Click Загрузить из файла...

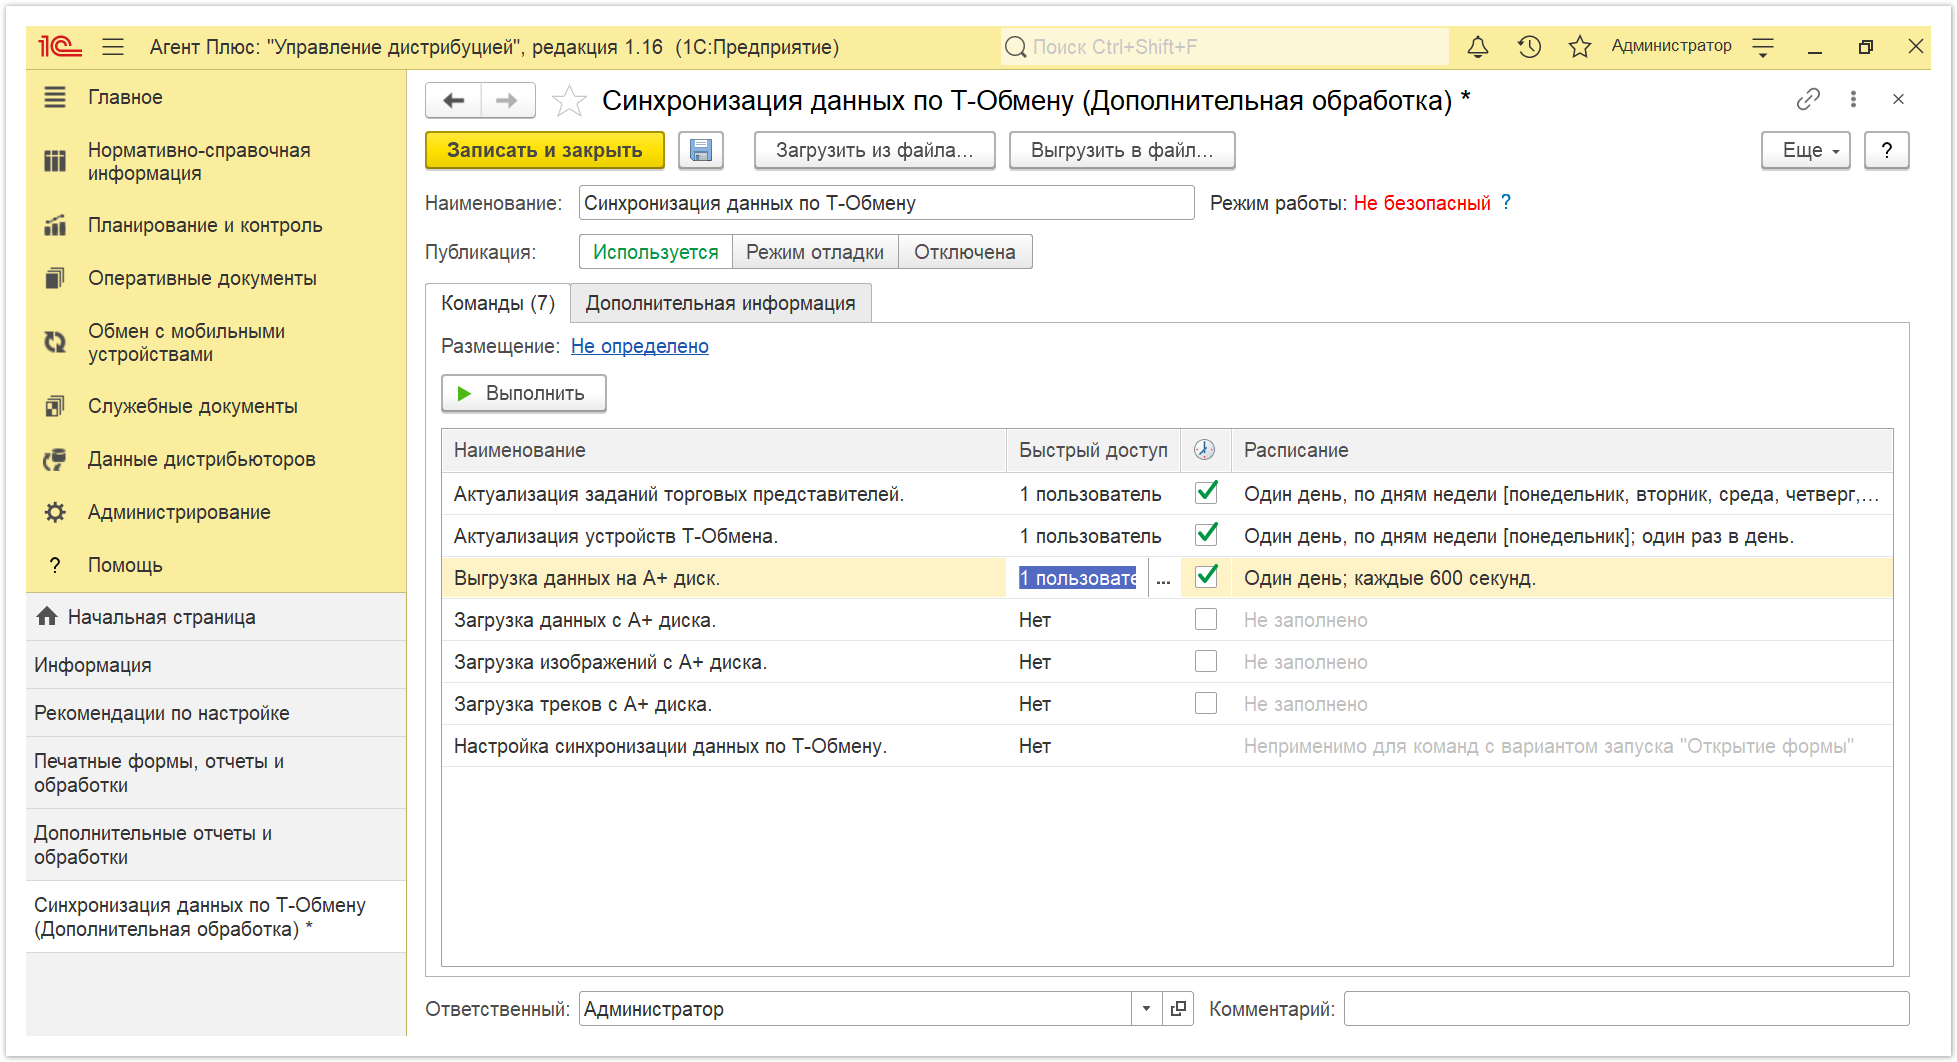coord(875,150)
